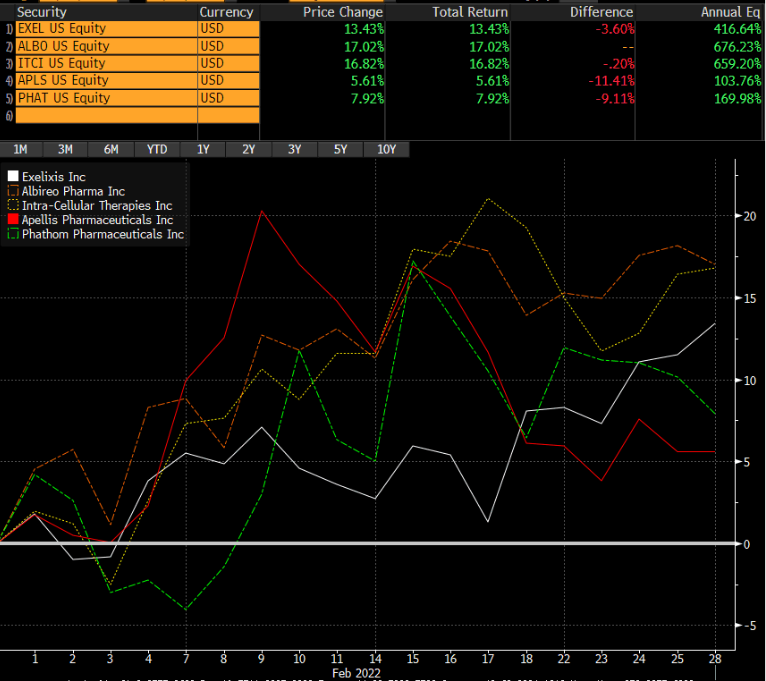Click Phathom Pharmaceuticals Inc legend label
Image resolution: width=766 pixels, height=681 pixels.
coord(103,234)
